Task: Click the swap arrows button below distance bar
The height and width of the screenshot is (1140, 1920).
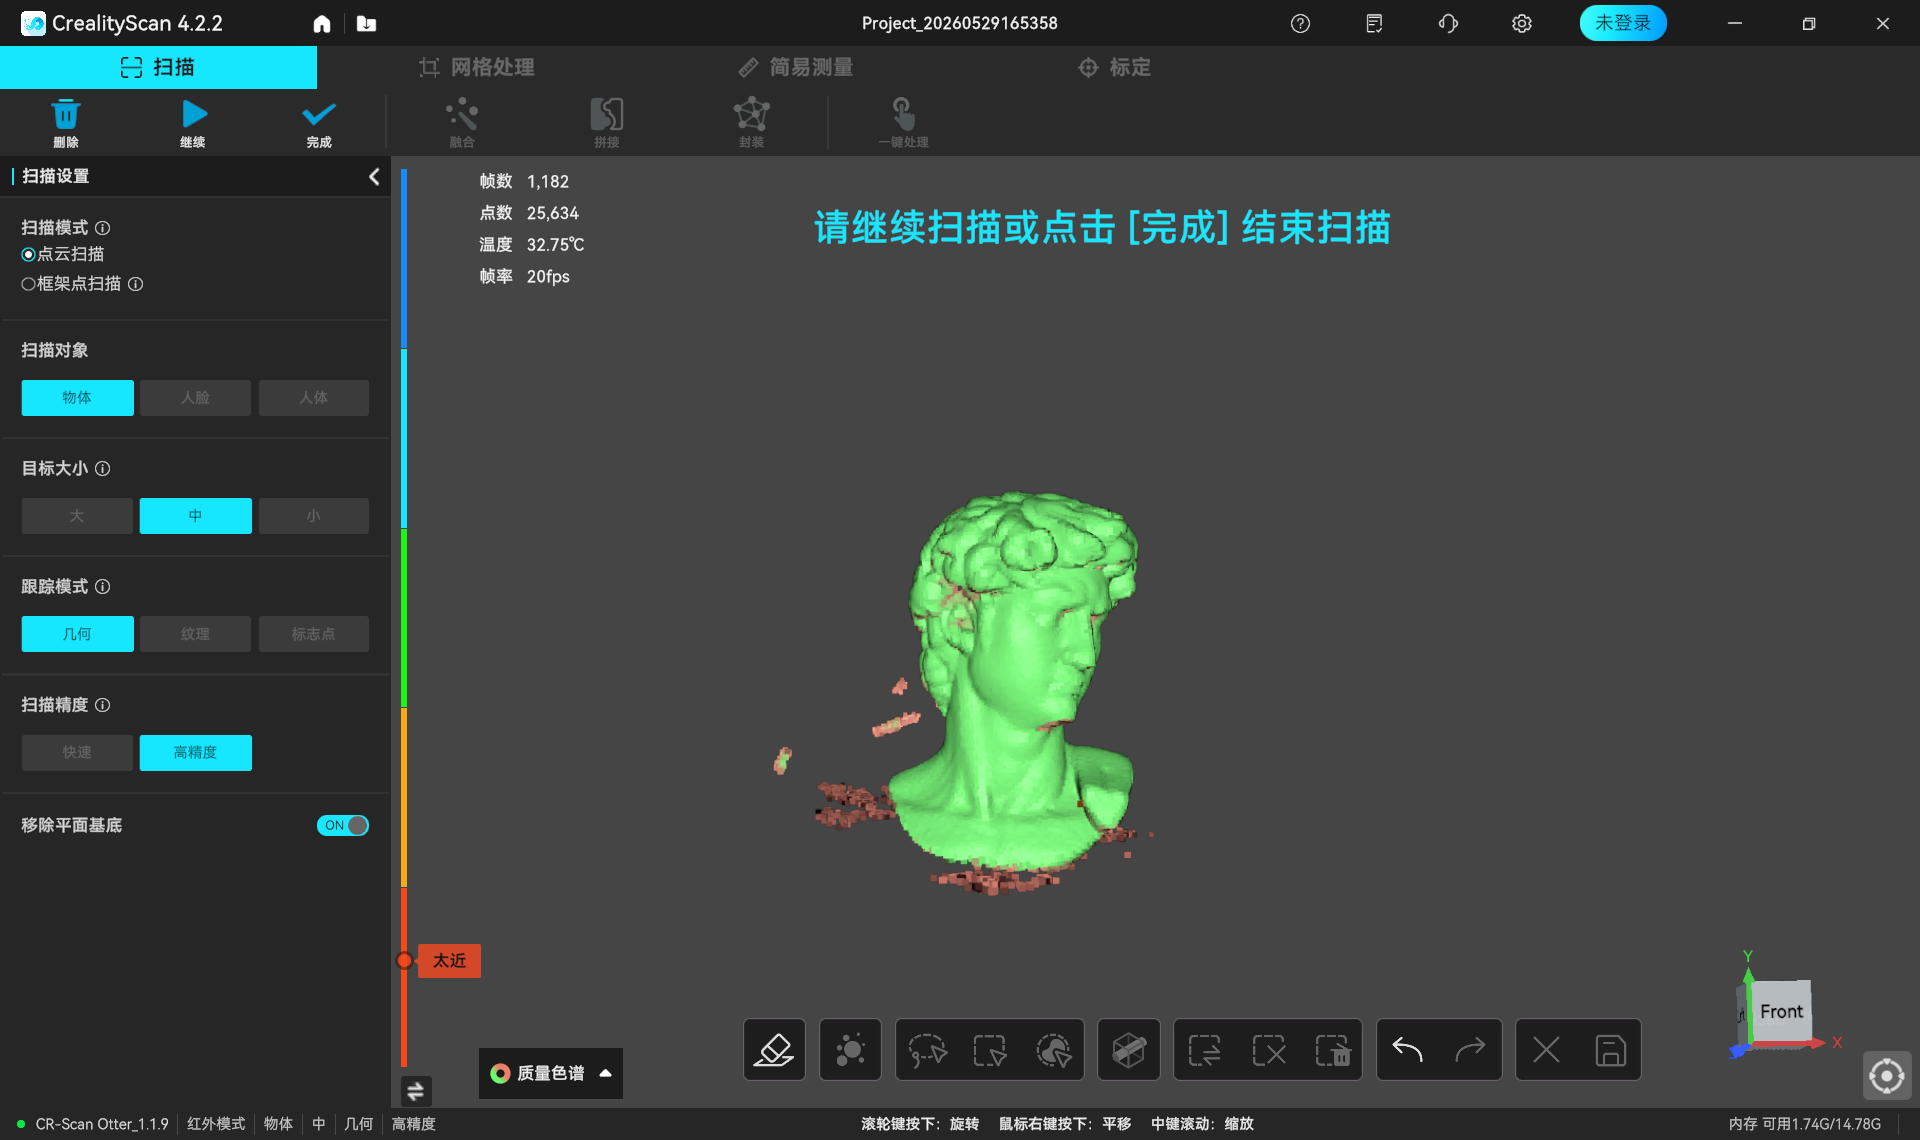Action: point(415,1091)
